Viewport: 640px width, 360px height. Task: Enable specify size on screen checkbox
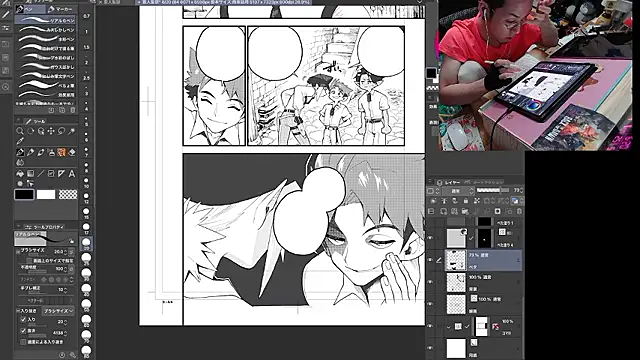tap(29, 260)
